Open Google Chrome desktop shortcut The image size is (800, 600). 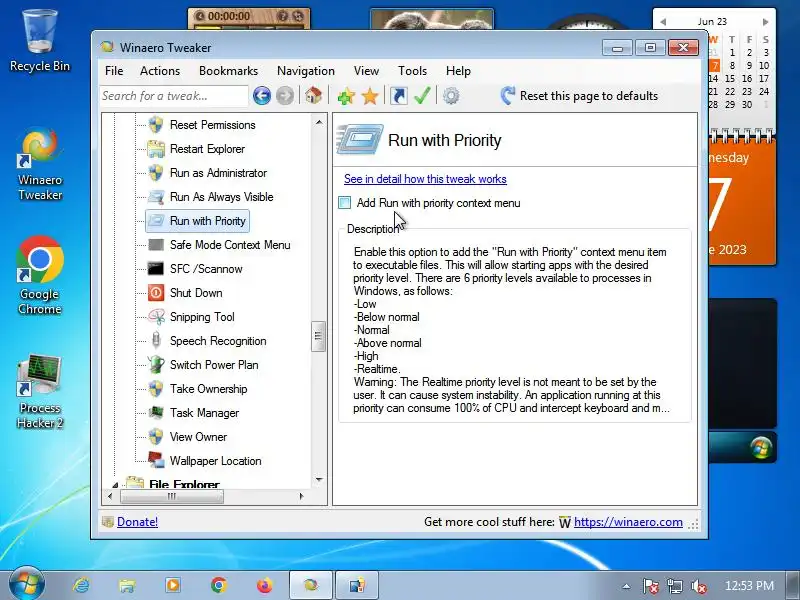point(40,276)
